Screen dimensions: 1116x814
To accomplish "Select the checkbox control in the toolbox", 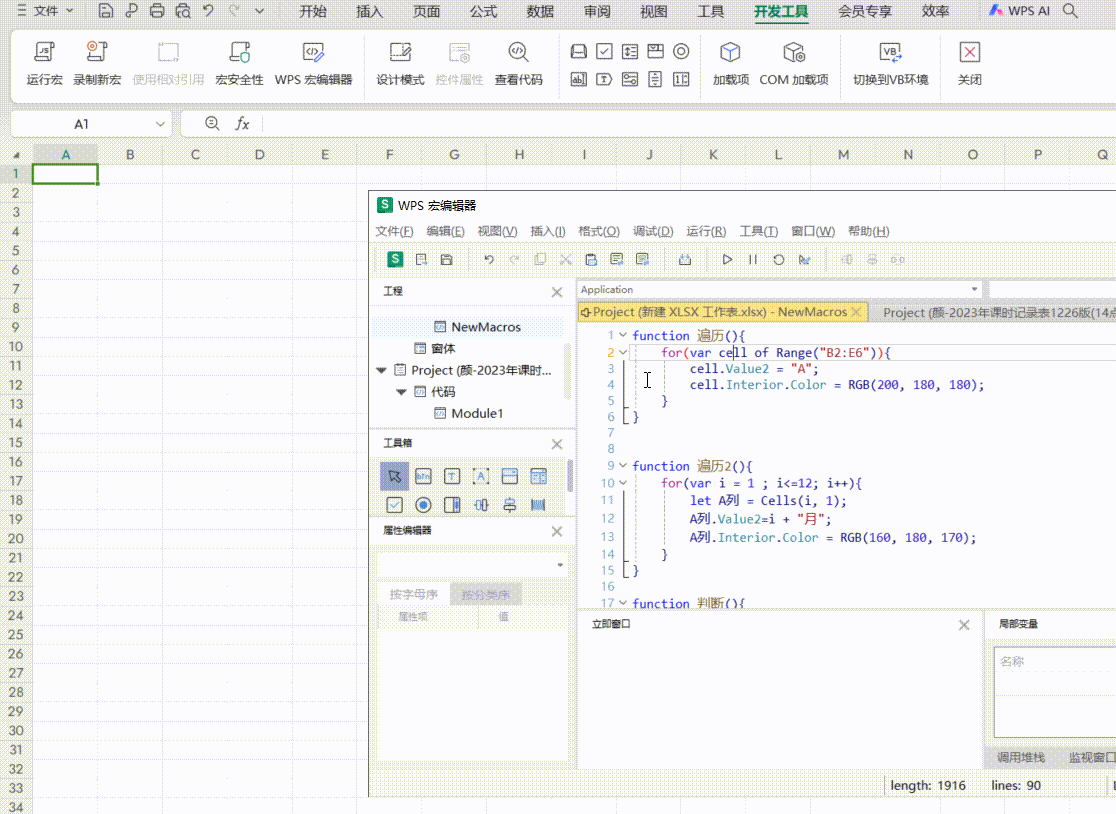I will tap(394, 505).
